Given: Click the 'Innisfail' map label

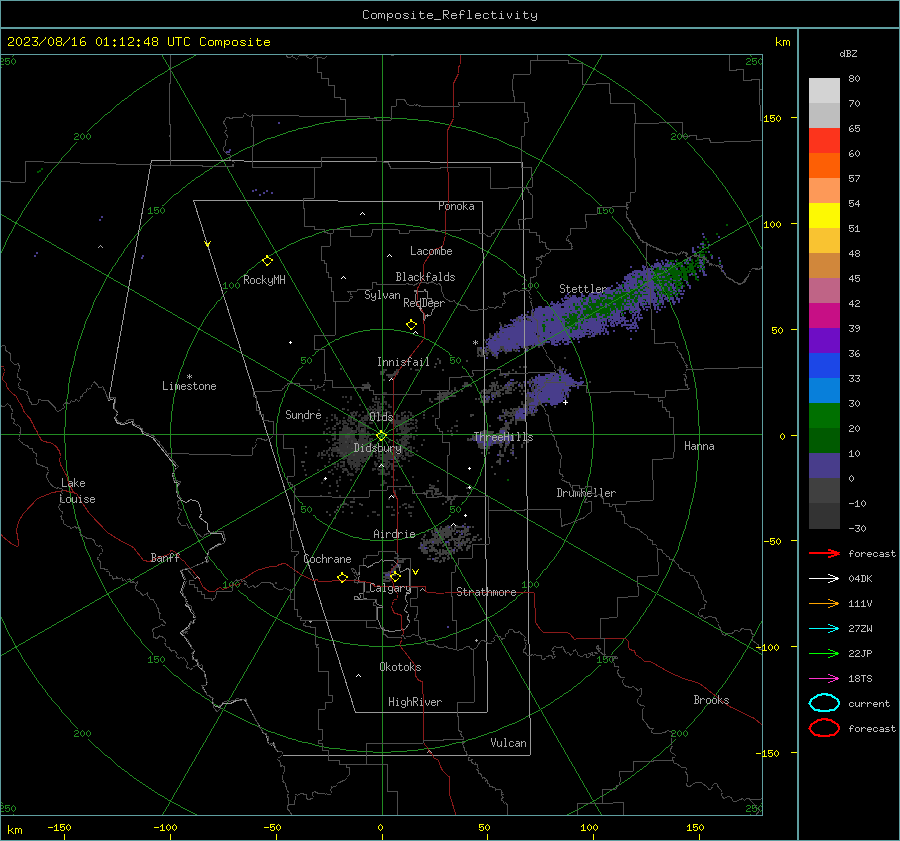Looking at the screenshot, I should pos(403,362).
